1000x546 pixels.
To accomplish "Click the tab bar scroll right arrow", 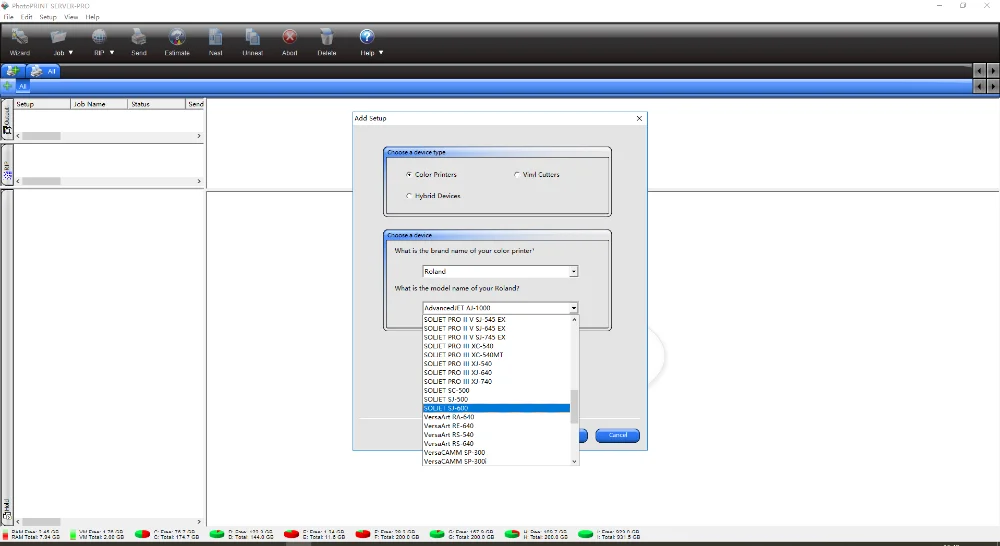I will [x=993, y=71].
